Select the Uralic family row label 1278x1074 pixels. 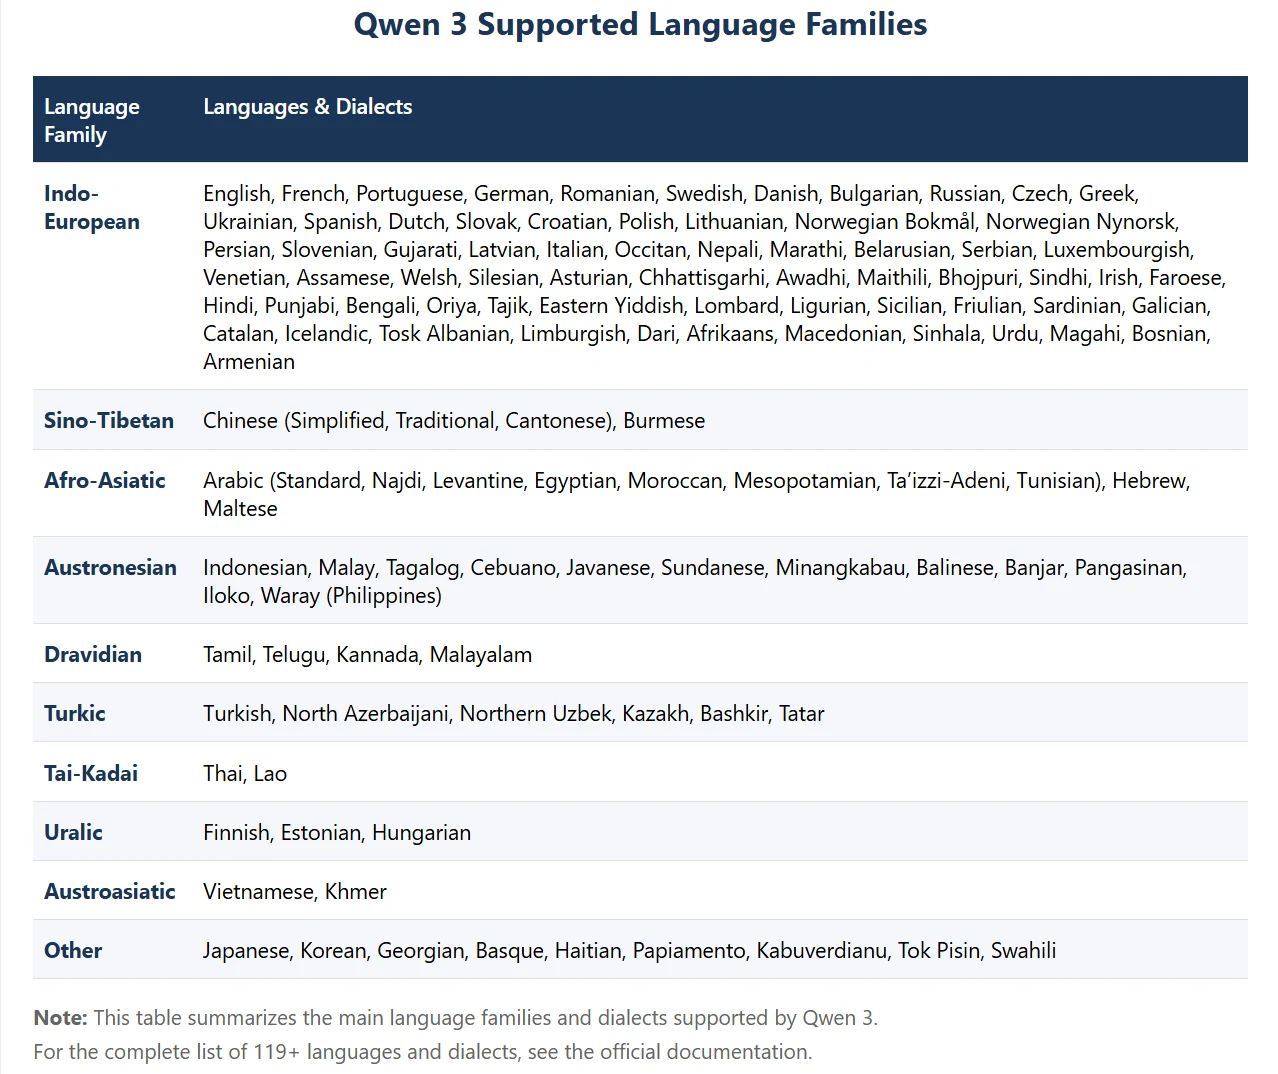click(73, 832)
